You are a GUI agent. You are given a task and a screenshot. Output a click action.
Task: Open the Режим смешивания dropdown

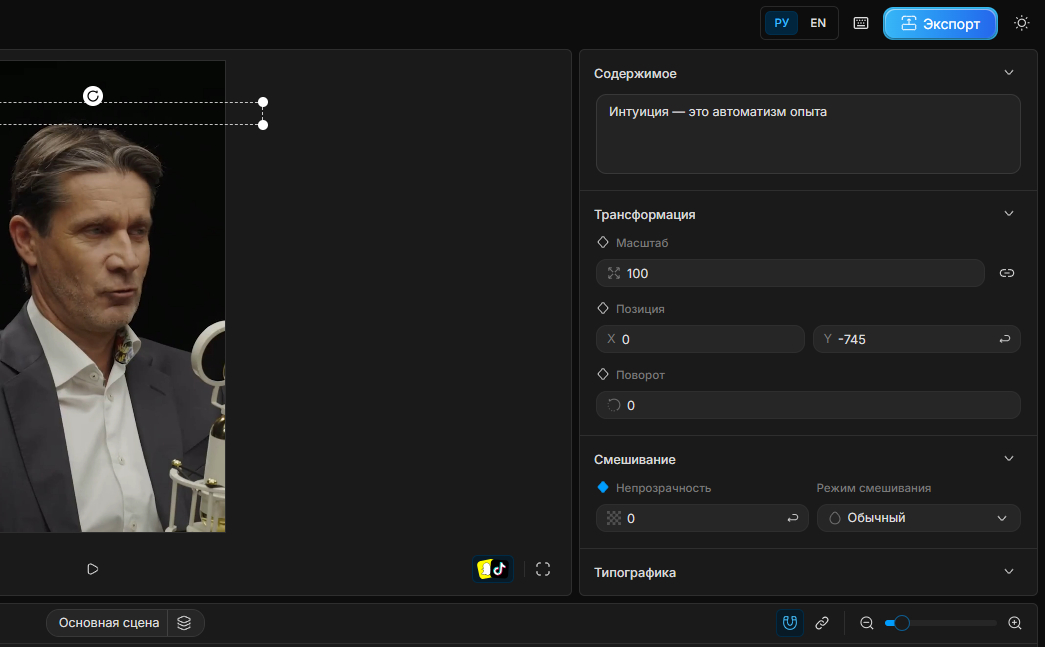point(918,518)
